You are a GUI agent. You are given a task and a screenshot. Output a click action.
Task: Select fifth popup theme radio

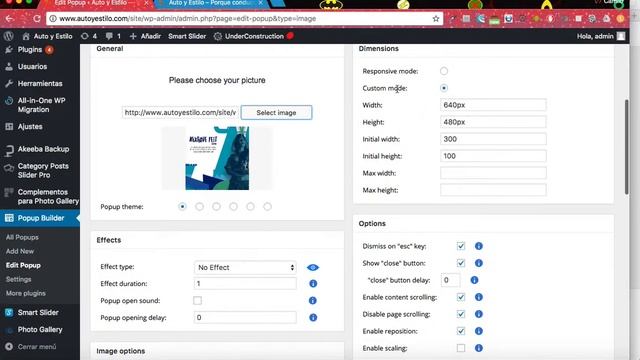pyautogui.click(x=251, y=207)
